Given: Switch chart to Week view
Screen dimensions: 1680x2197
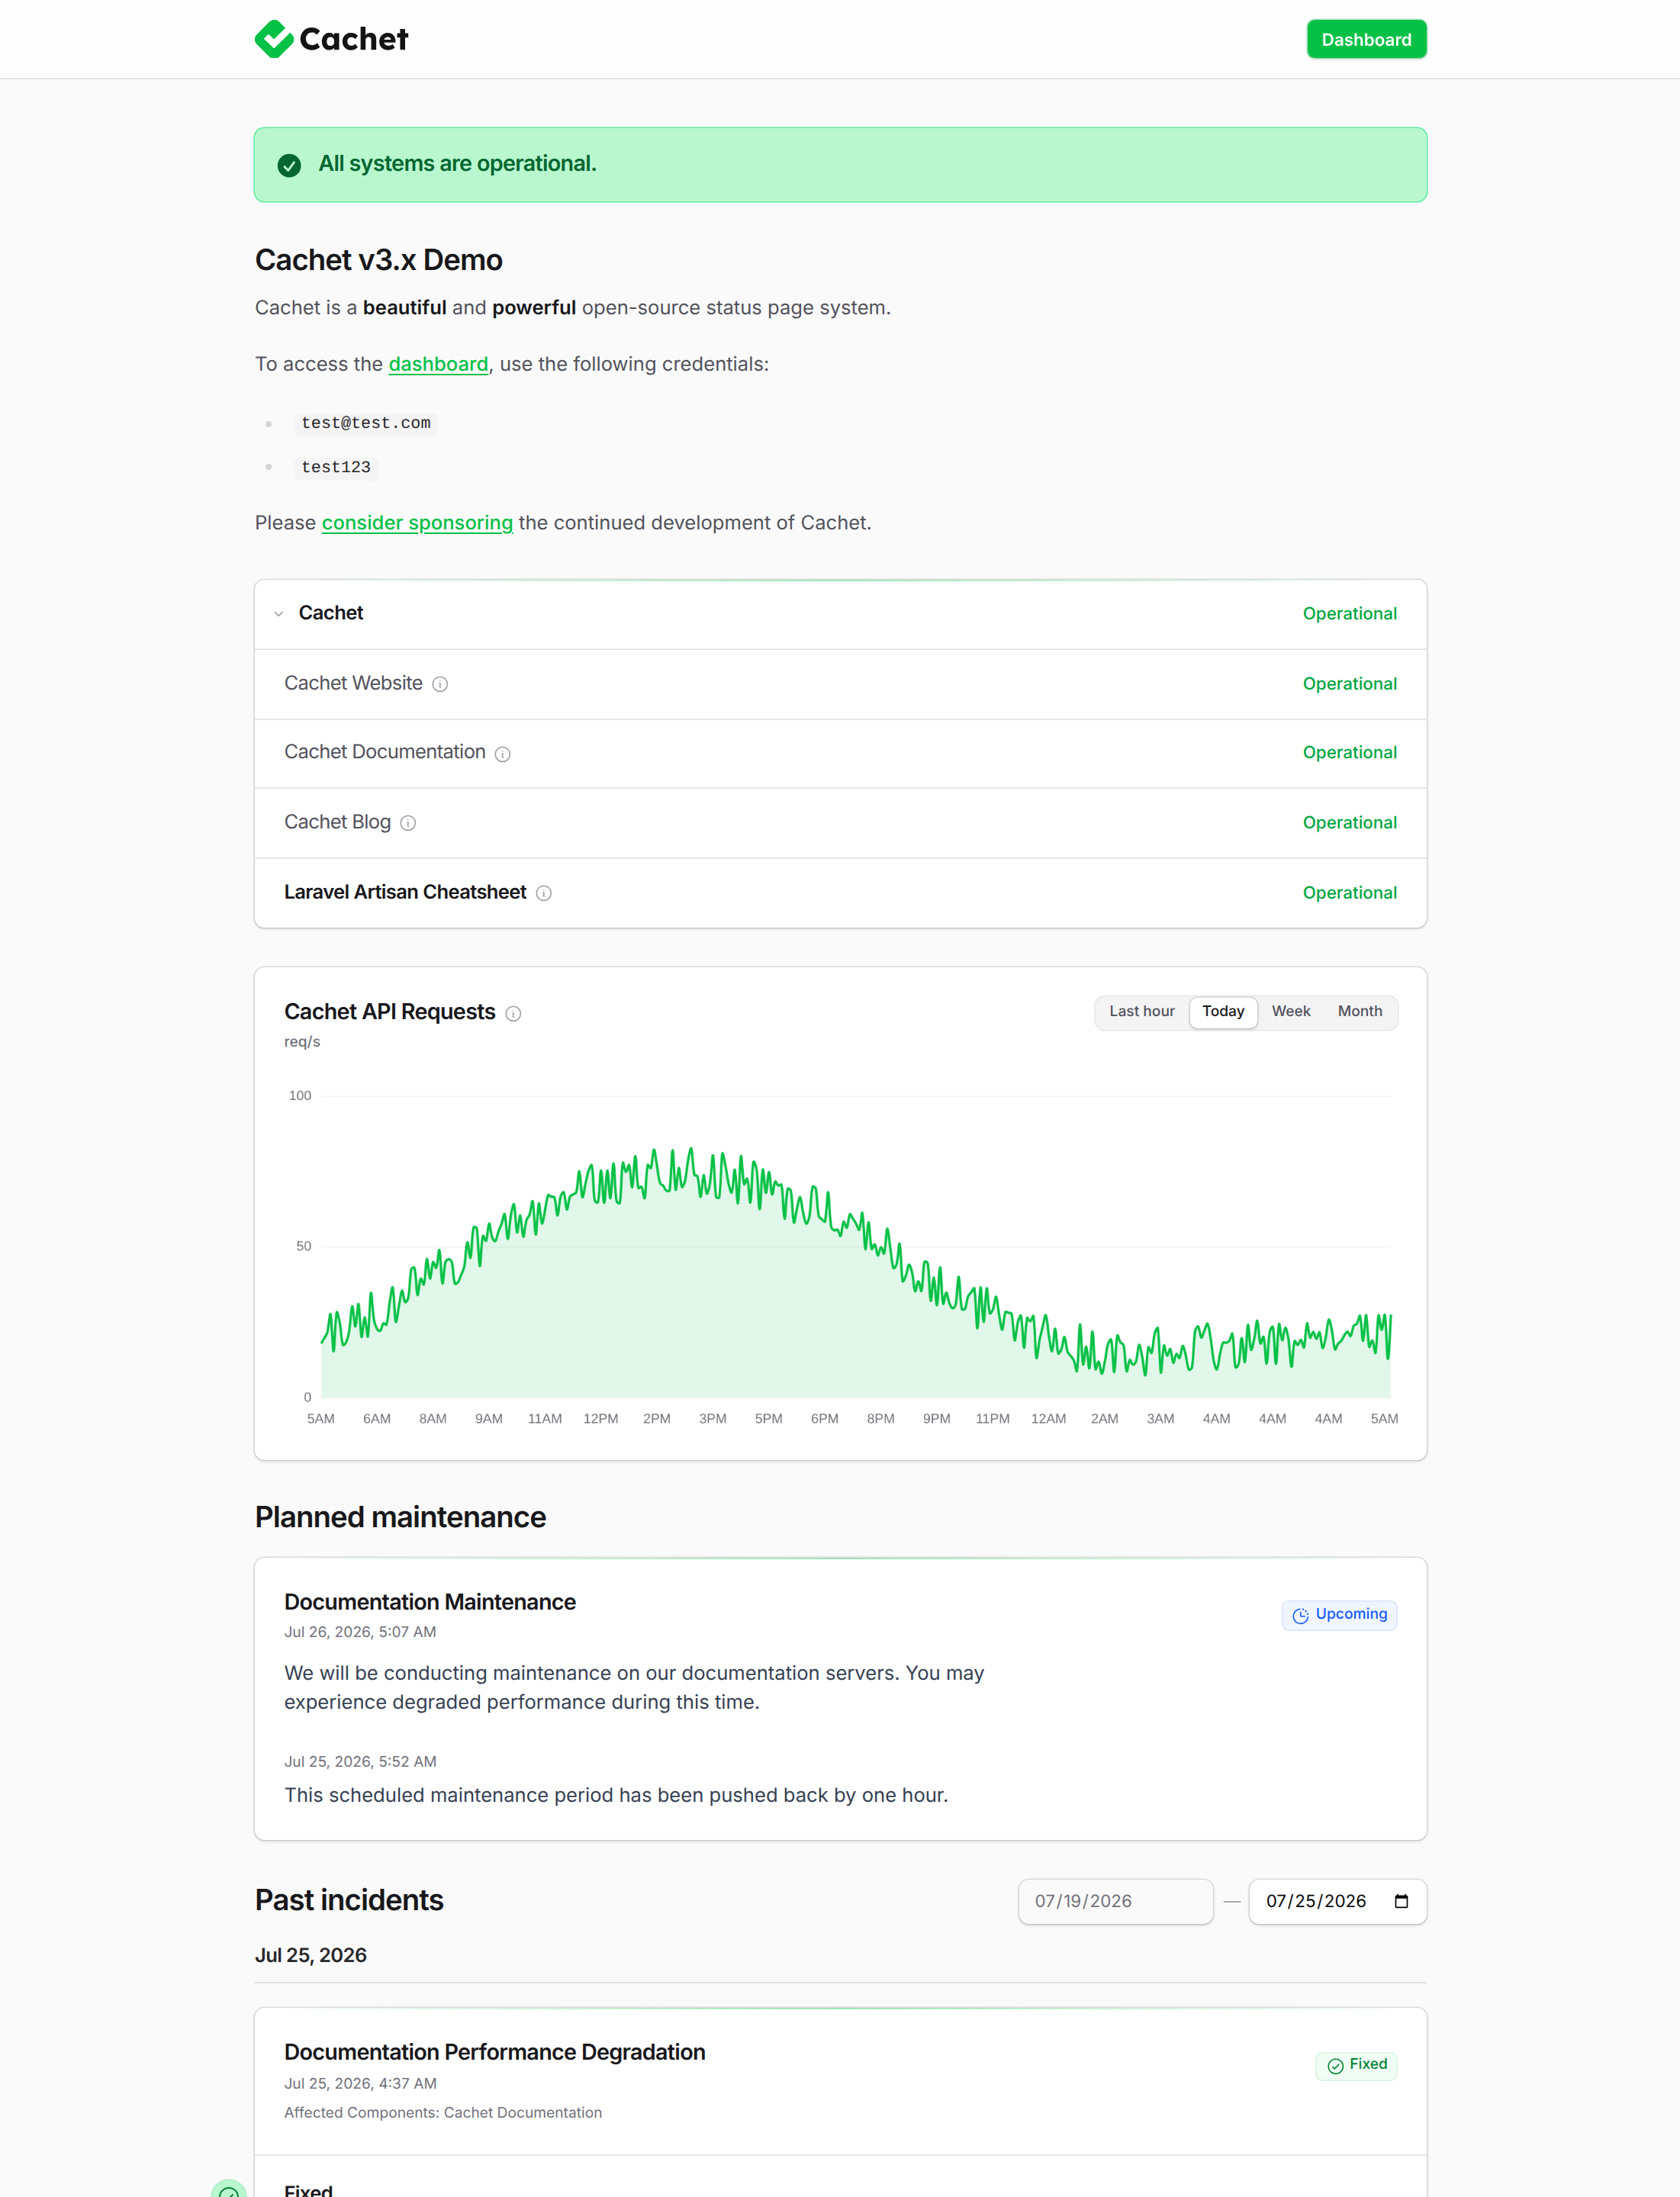Looking at the screenshot, I should [x=1291, y=1011].
